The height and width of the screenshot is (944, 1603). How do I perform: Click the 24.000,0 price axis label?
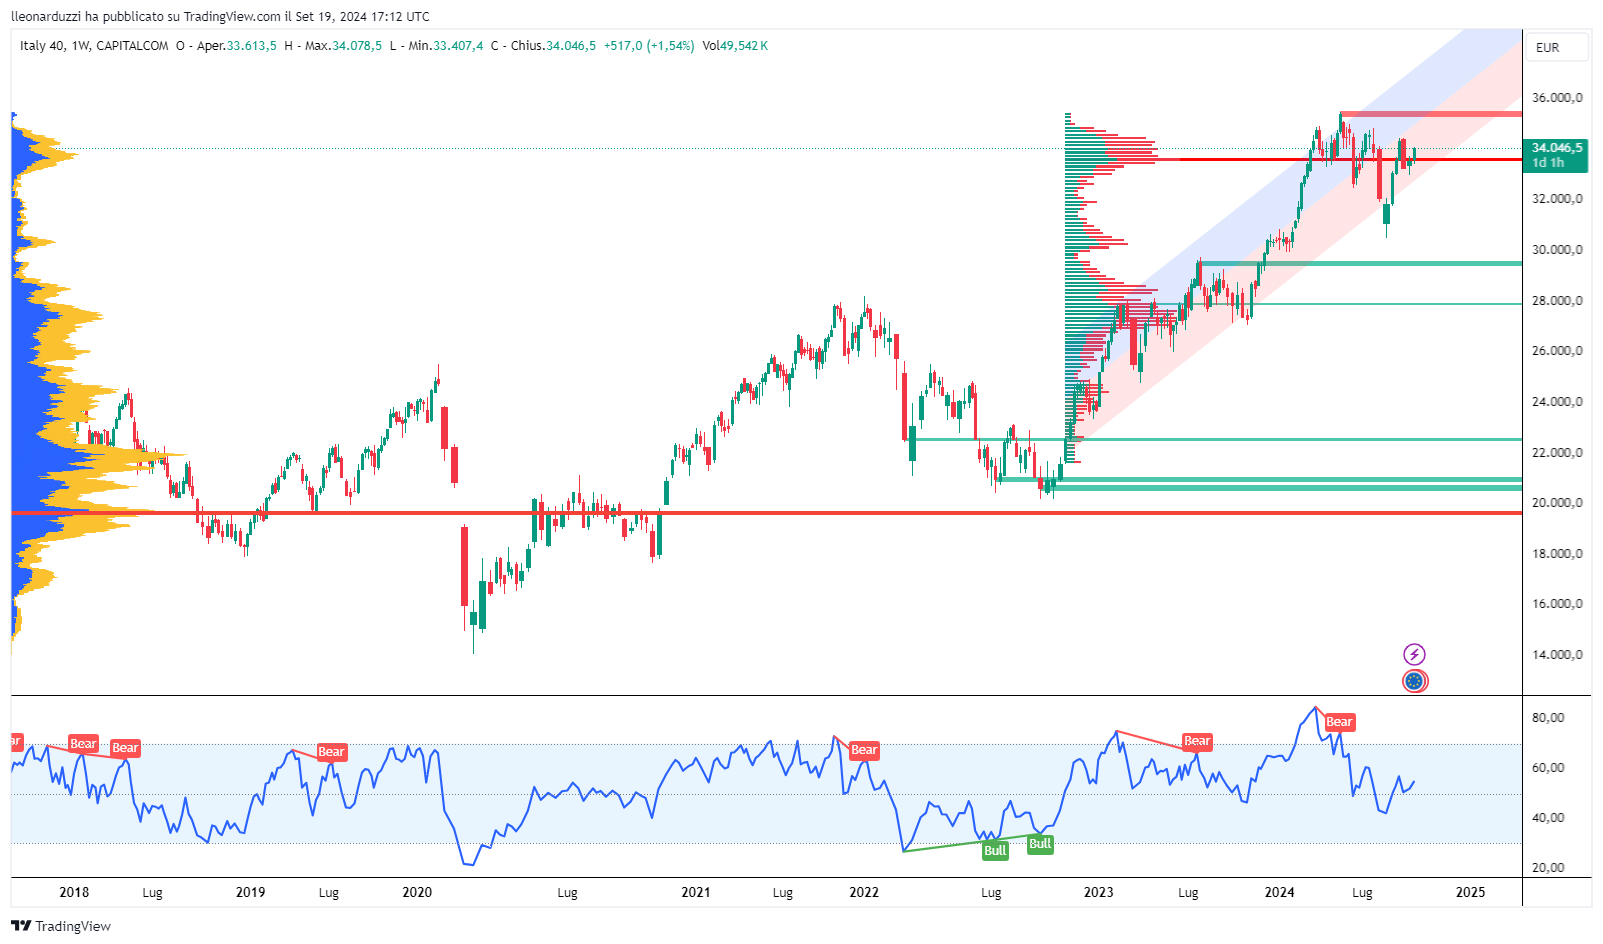click(x=1557, y=402)
